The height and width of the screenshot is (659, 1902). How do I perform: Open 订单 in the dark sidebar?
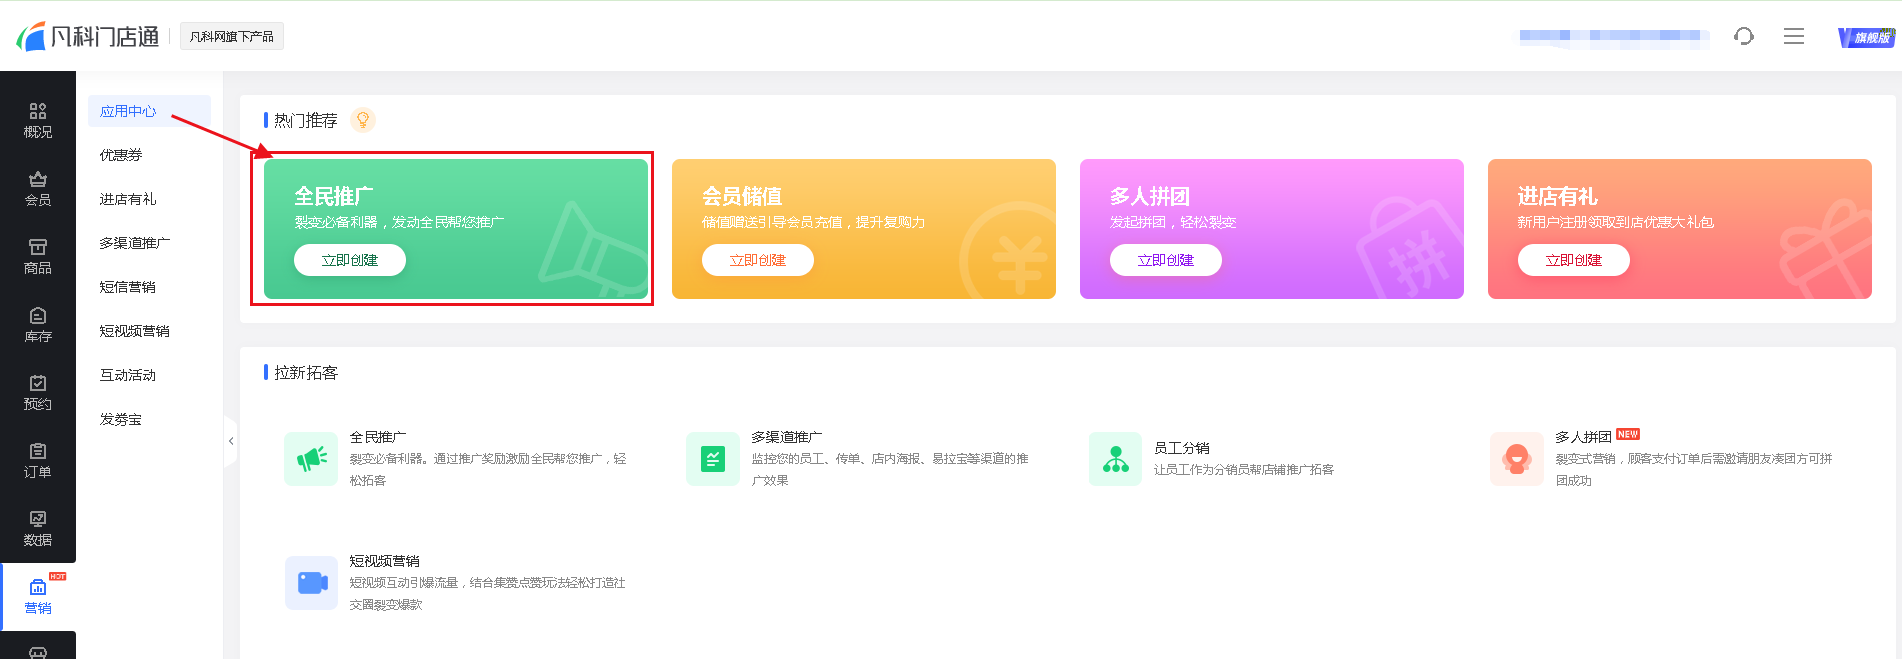[38, 460]
